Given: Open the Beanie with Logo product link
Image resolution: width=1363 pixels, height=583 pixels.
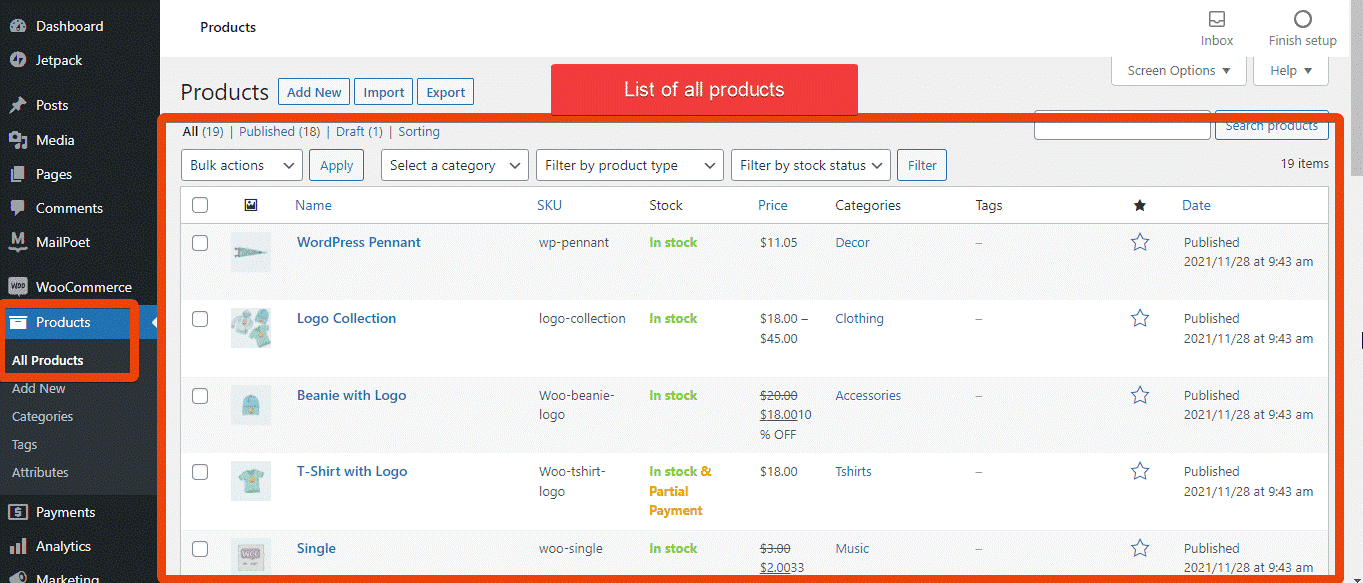Looking at the screenshot, I should (352, 395).
